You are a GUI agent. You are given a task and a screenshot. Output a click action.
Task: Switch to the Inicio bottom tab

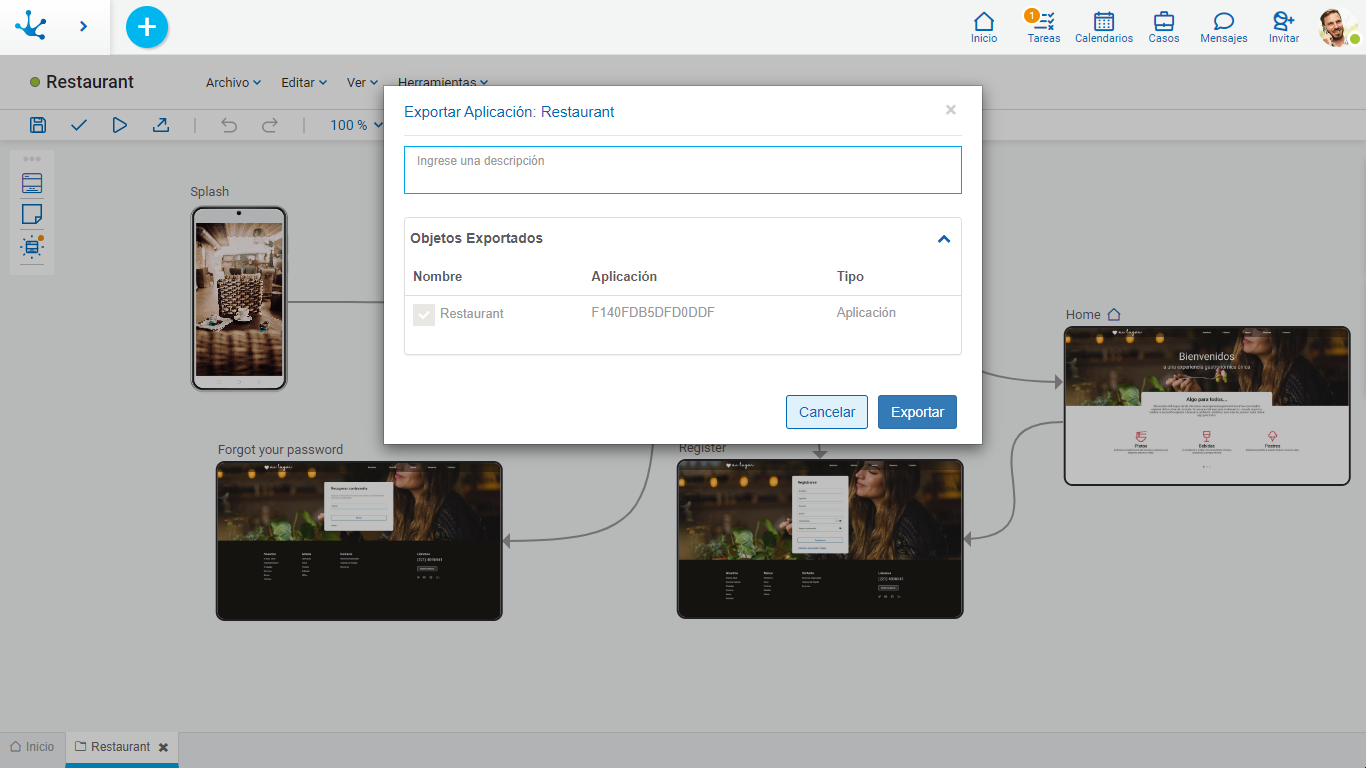(32, 747)
